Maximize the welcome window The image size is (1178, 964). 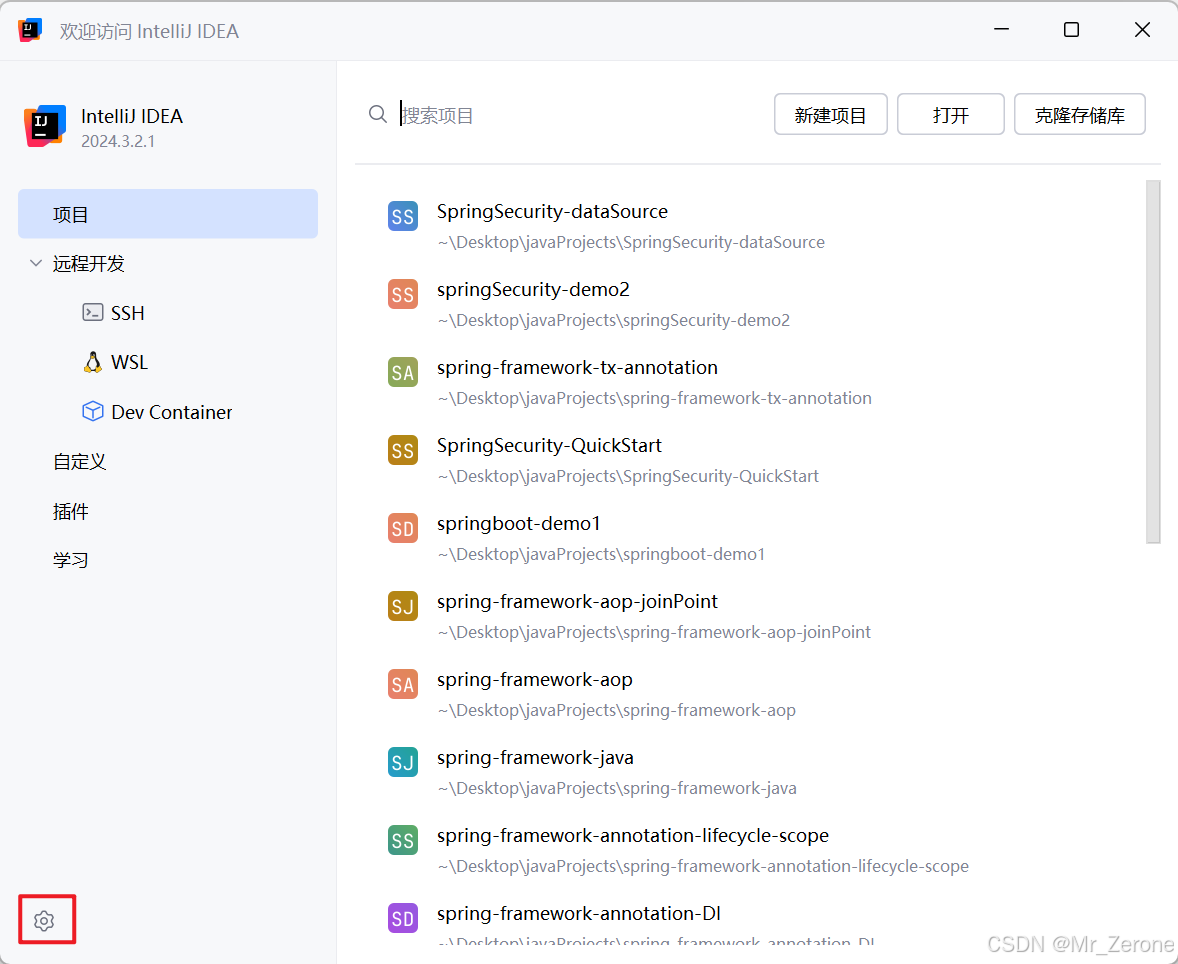pos(1071,29)
